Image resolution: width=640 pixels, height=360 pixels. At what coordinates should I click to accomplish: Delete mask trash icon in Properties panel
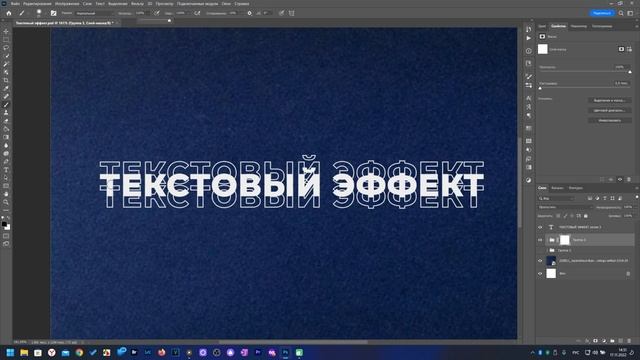(x=629, y=180)
